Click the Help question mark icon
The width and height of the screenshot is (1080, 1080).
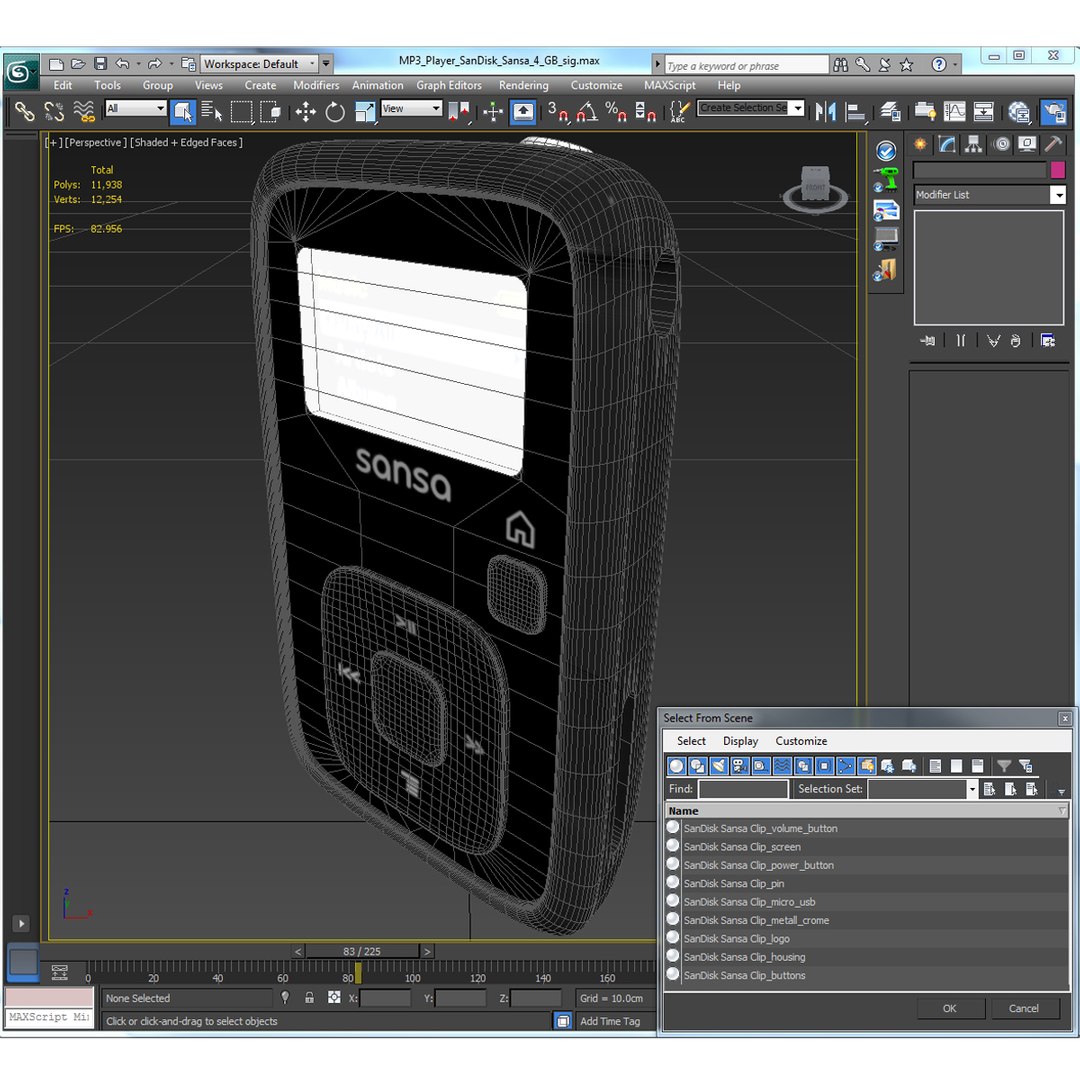click(x=938, y=65)
